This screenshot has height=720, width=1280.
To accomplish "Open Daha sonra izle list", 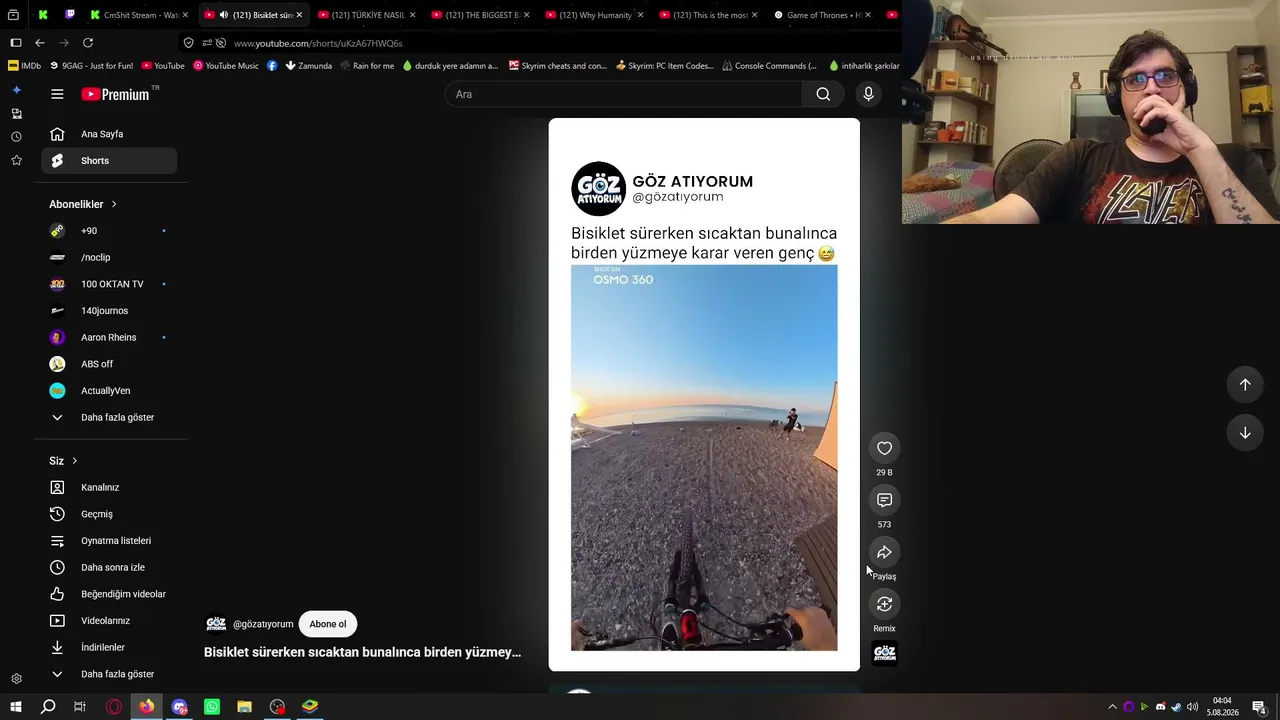I will (x=108, y=568).
